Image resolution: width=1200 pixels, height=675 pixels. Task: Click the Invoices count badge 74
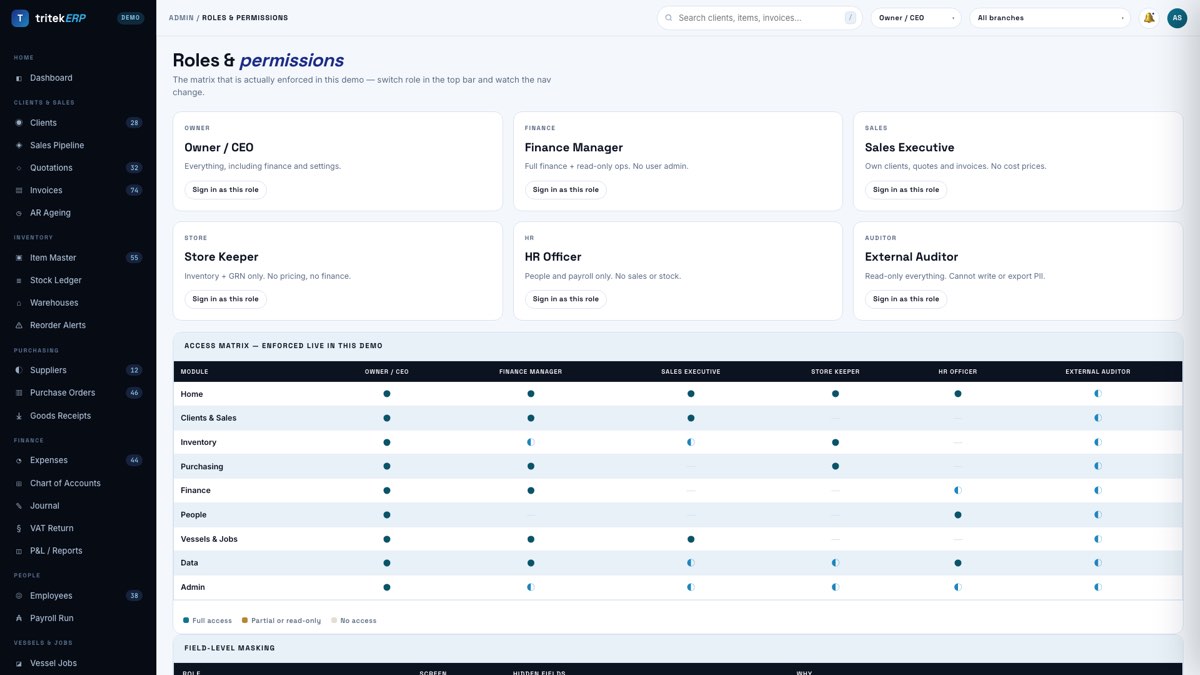coord(134,190)
